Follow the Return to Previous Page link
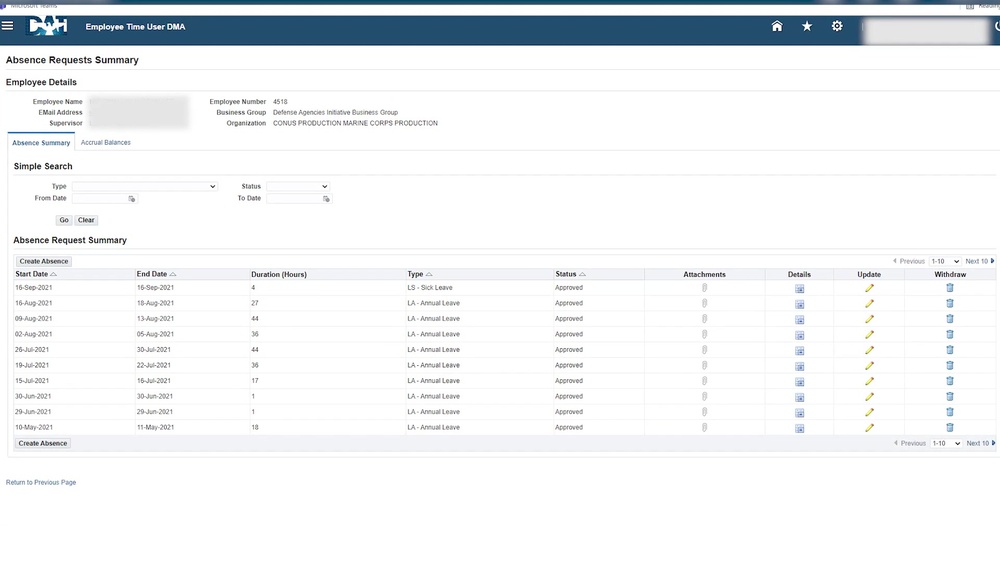1000x562 pixels. coord(41,482)
